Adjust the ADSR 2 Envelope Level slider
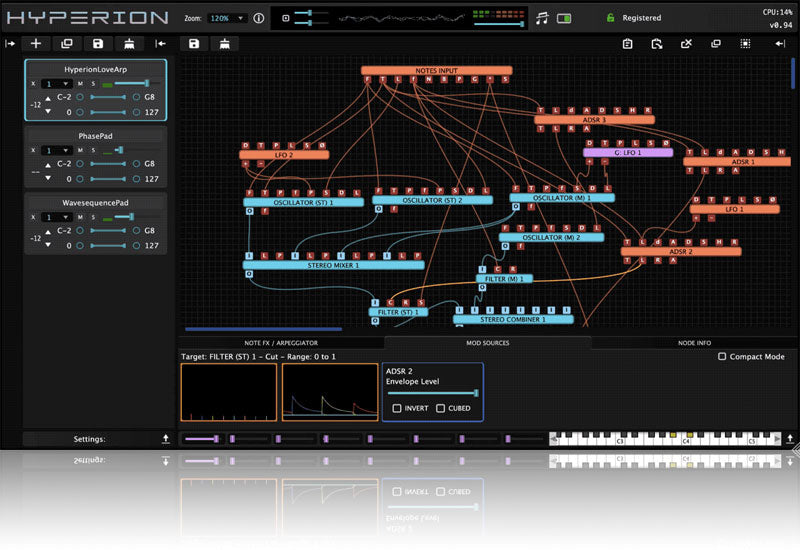Viewport: 800px width, 550px height. (433, 393)
